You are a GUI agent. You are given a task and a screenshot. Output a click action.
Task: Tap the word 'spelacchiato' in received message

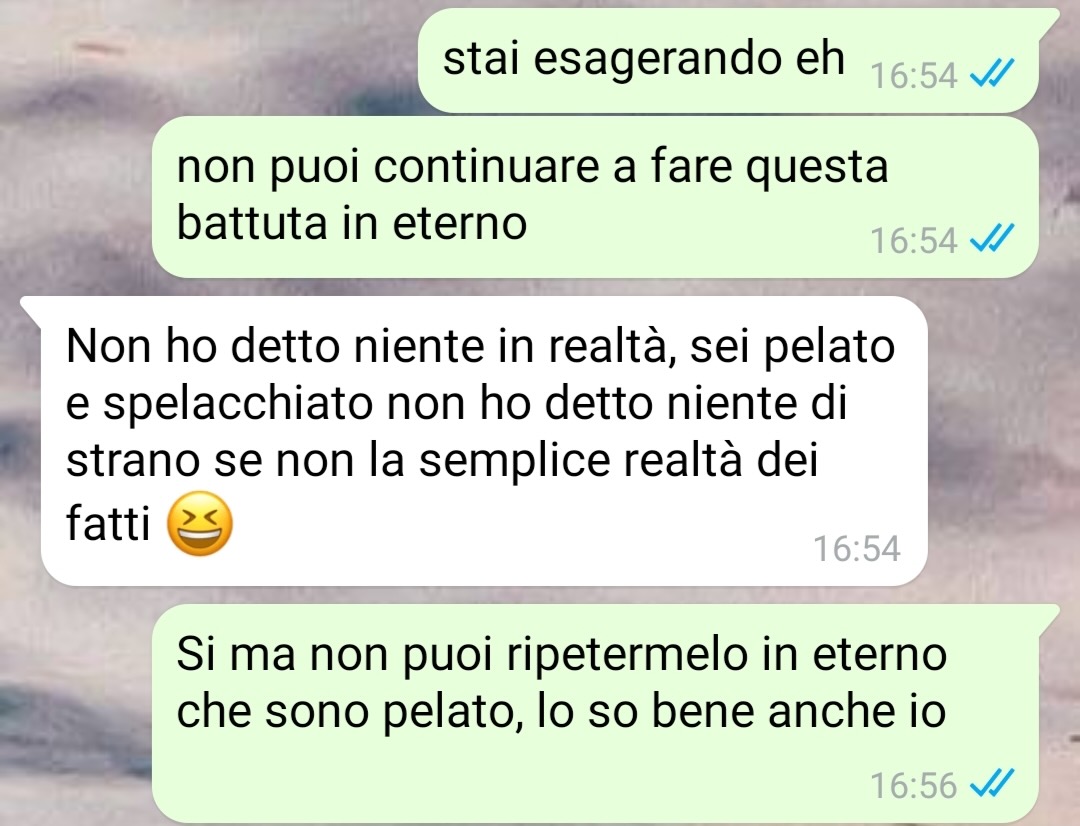(238, 404)
